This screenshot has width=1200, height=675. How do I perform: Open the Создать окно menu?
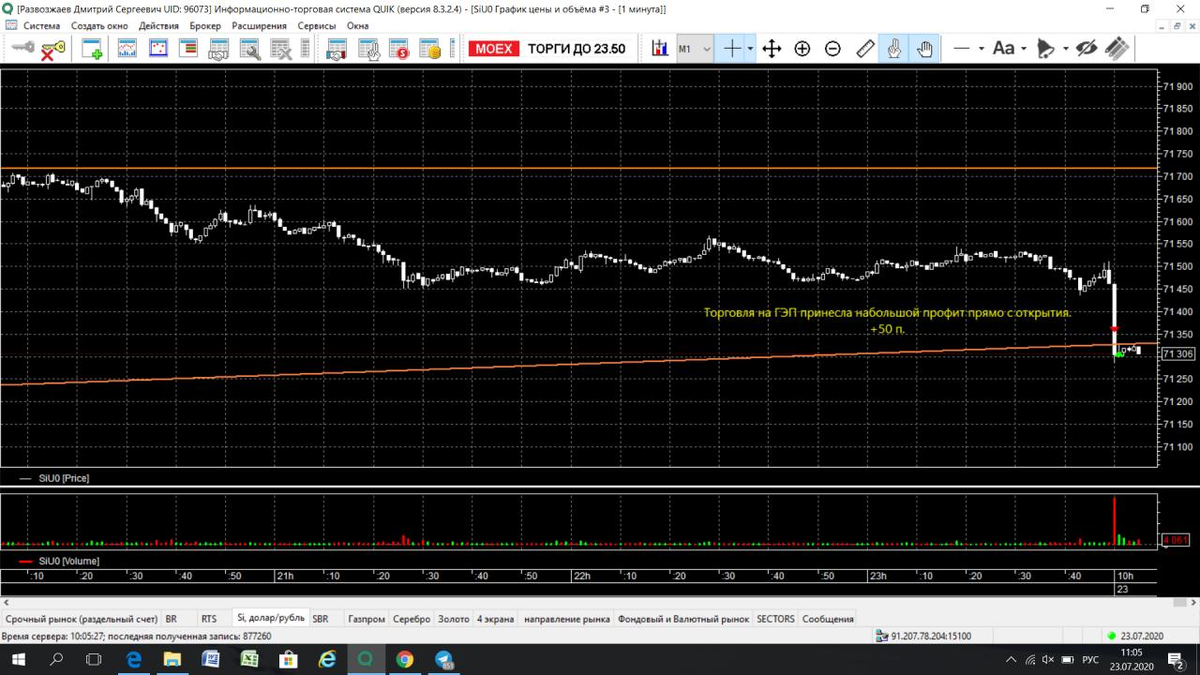point(100,26)
